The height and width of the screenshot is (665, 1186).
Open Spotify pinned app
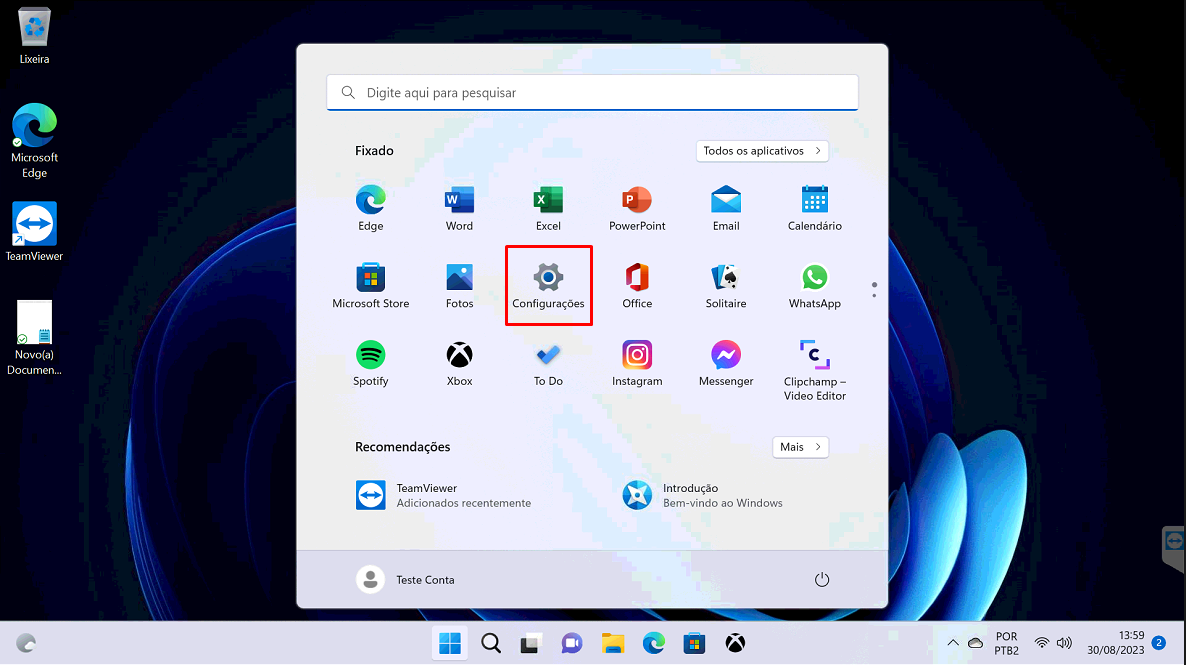click(371, 364)
